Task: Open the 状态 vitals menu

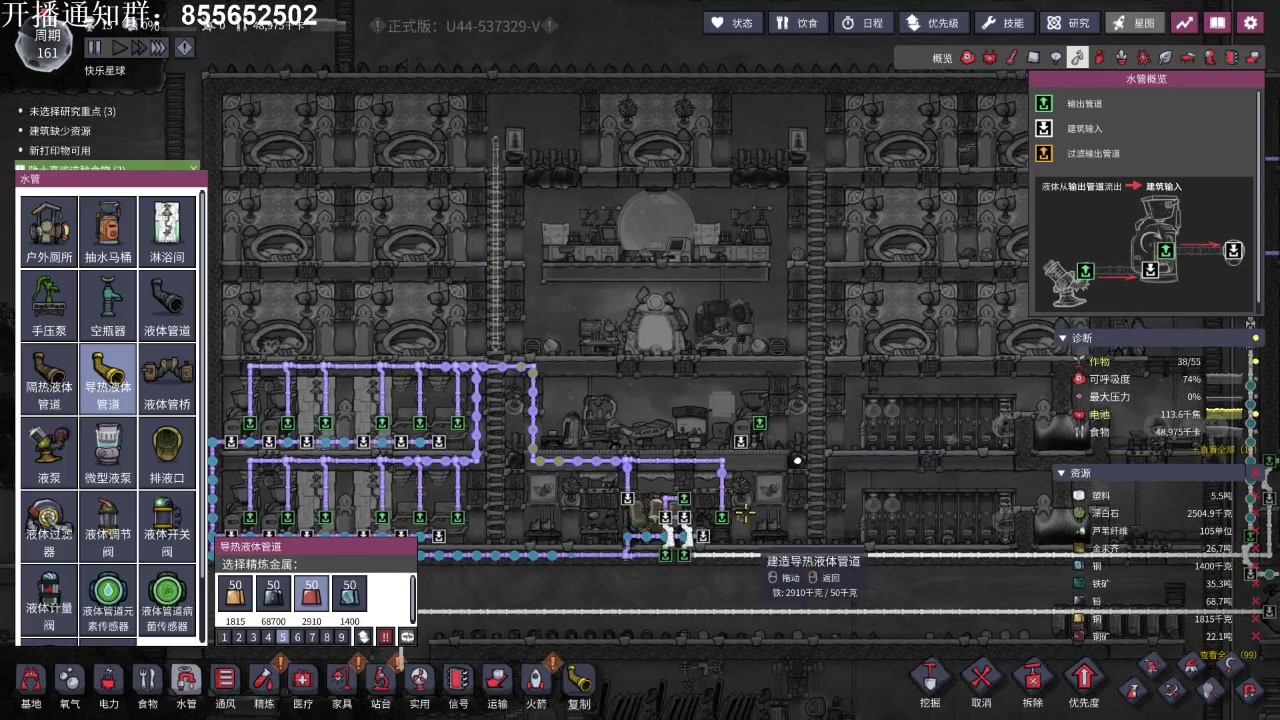Action: 732,22
